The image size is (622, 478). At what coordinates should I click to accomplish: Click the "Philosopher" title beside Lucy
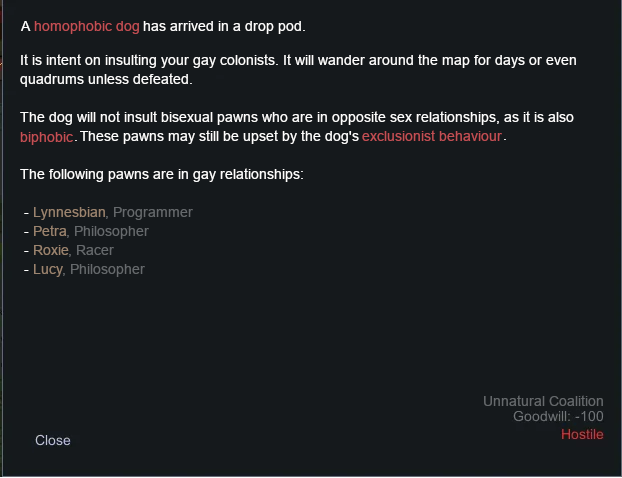[107, 269]
